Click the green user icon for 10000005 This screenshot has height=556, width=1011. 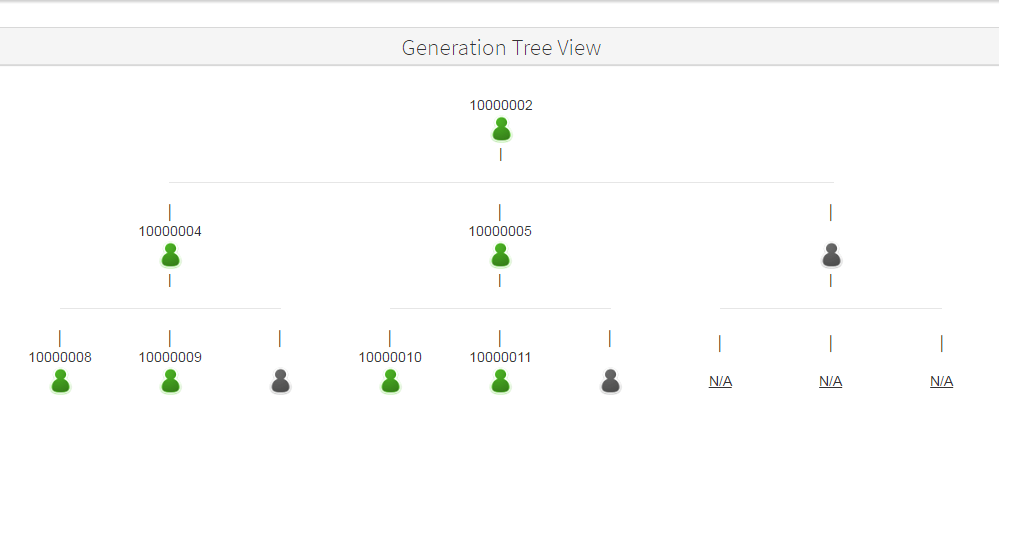(x=500, y=256)
